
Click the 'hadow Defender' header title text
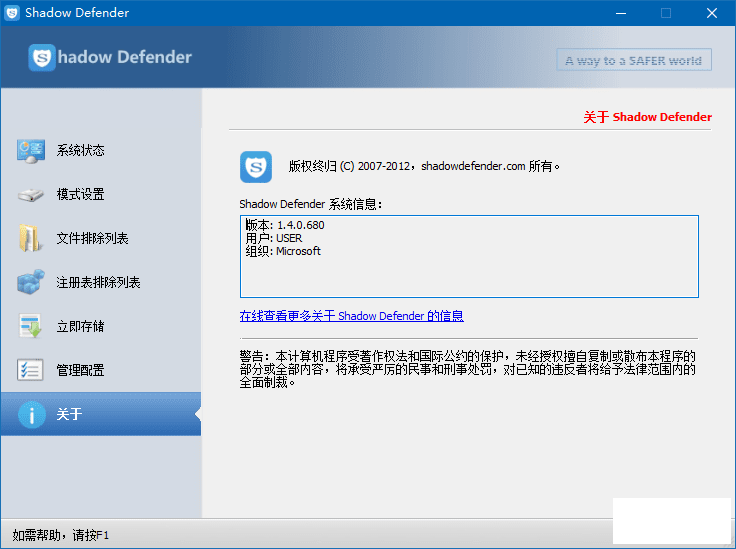(x=124, y=57)
